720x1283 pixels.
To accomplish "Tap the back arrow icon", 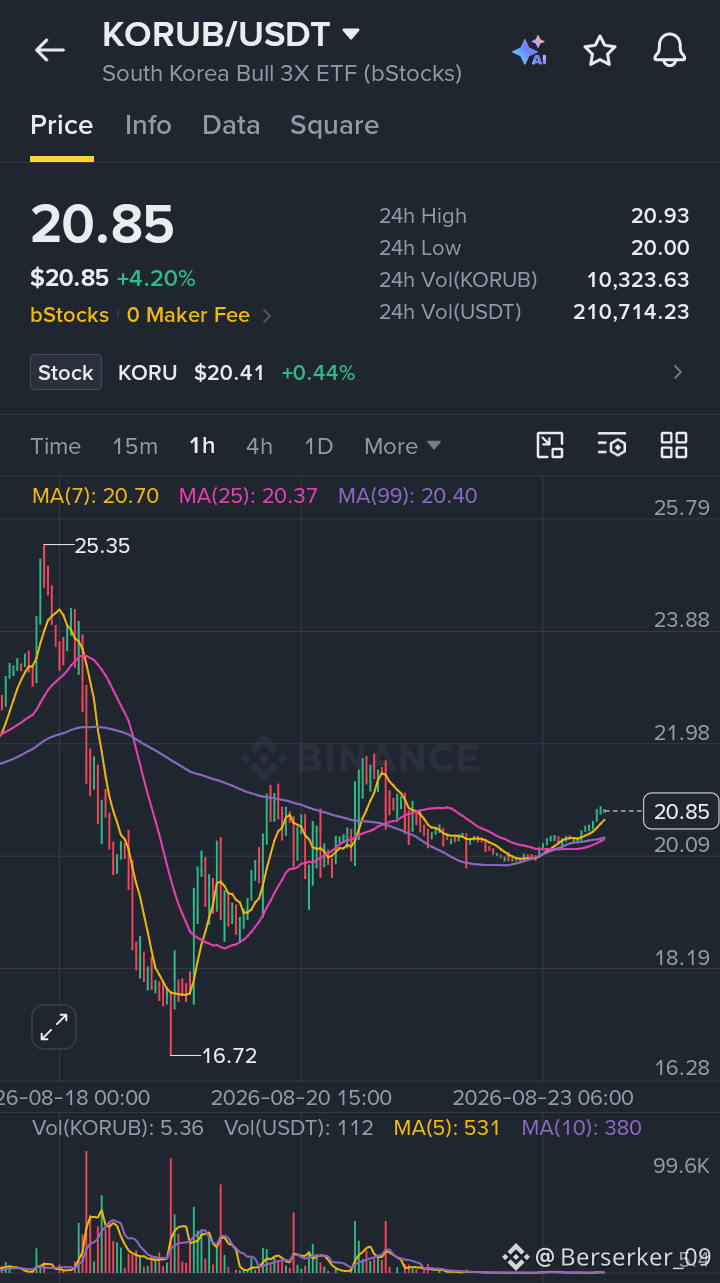I will point(49,50).
